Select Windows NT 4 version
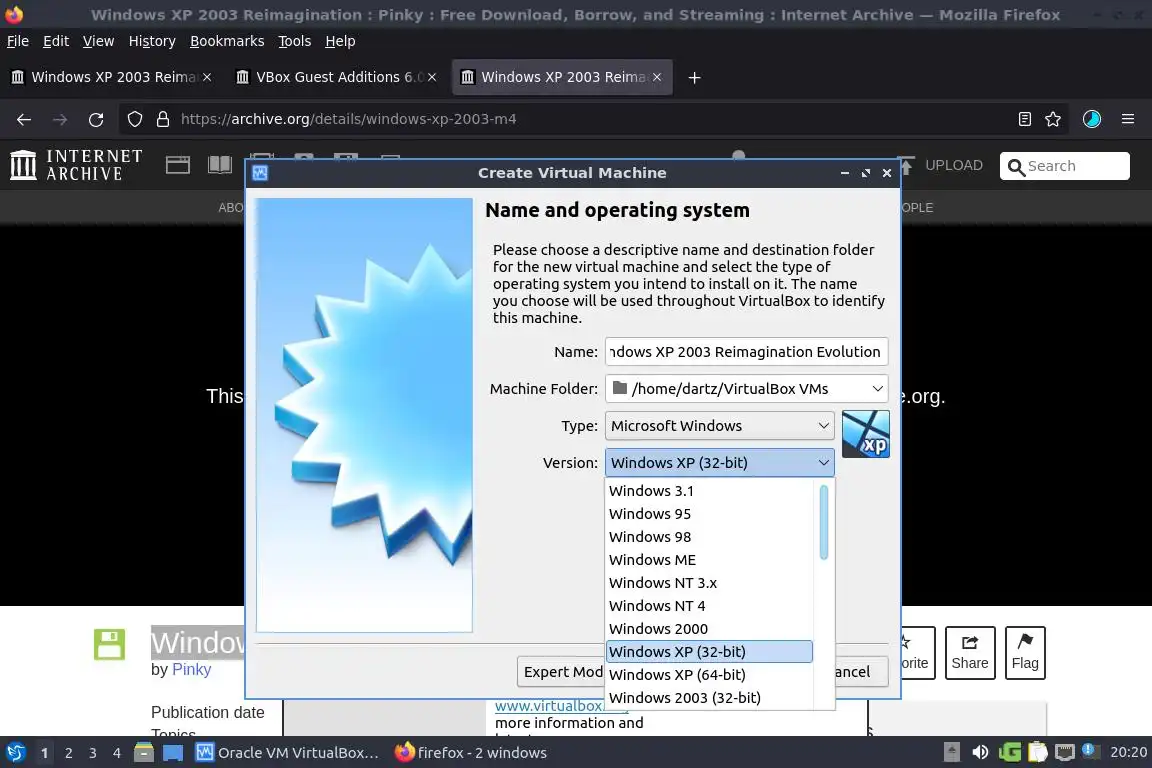This screenshot has height=768, width=1152. (710, 606)
